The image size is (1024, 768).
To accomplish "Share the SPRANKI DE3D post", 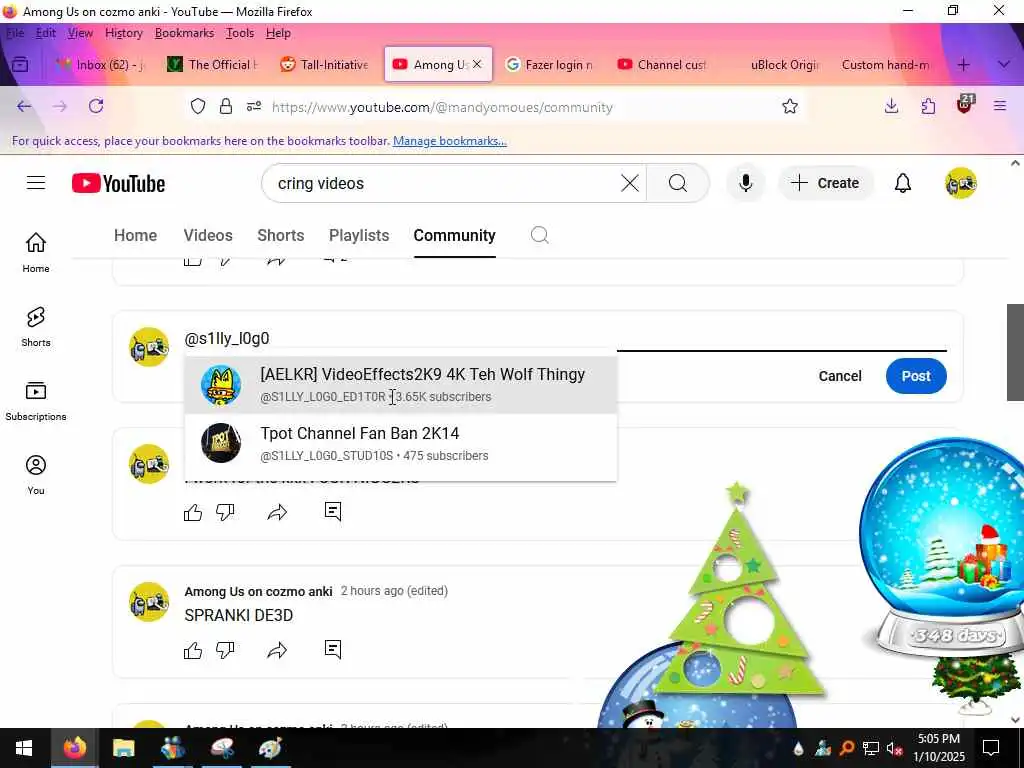I will 278,650.
